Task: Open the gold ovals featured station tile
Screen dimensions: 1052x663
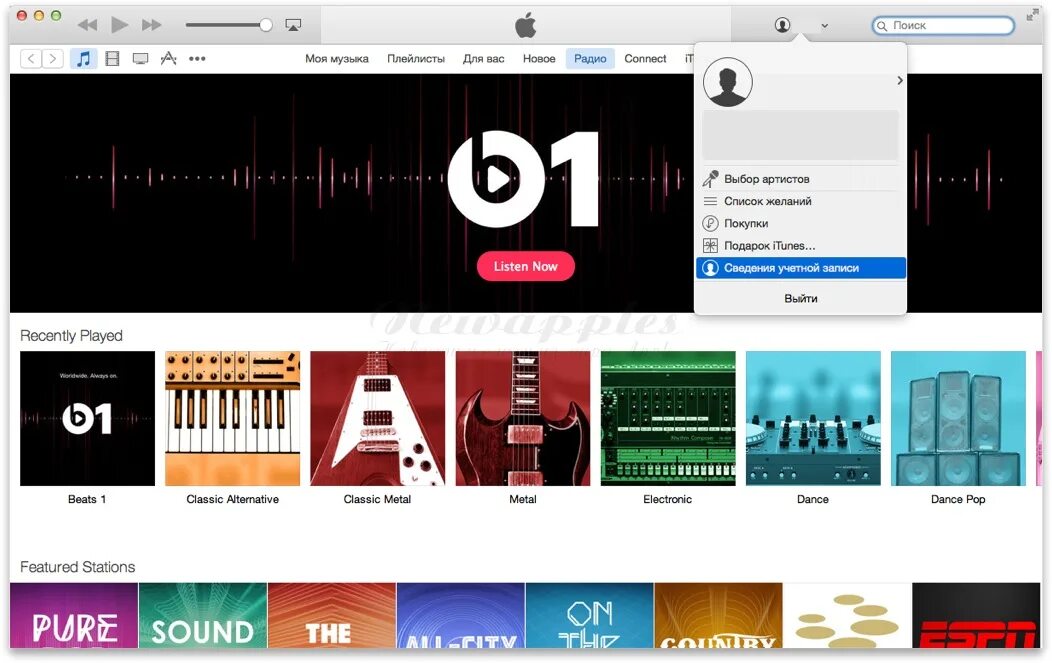Action: [847, 615]
